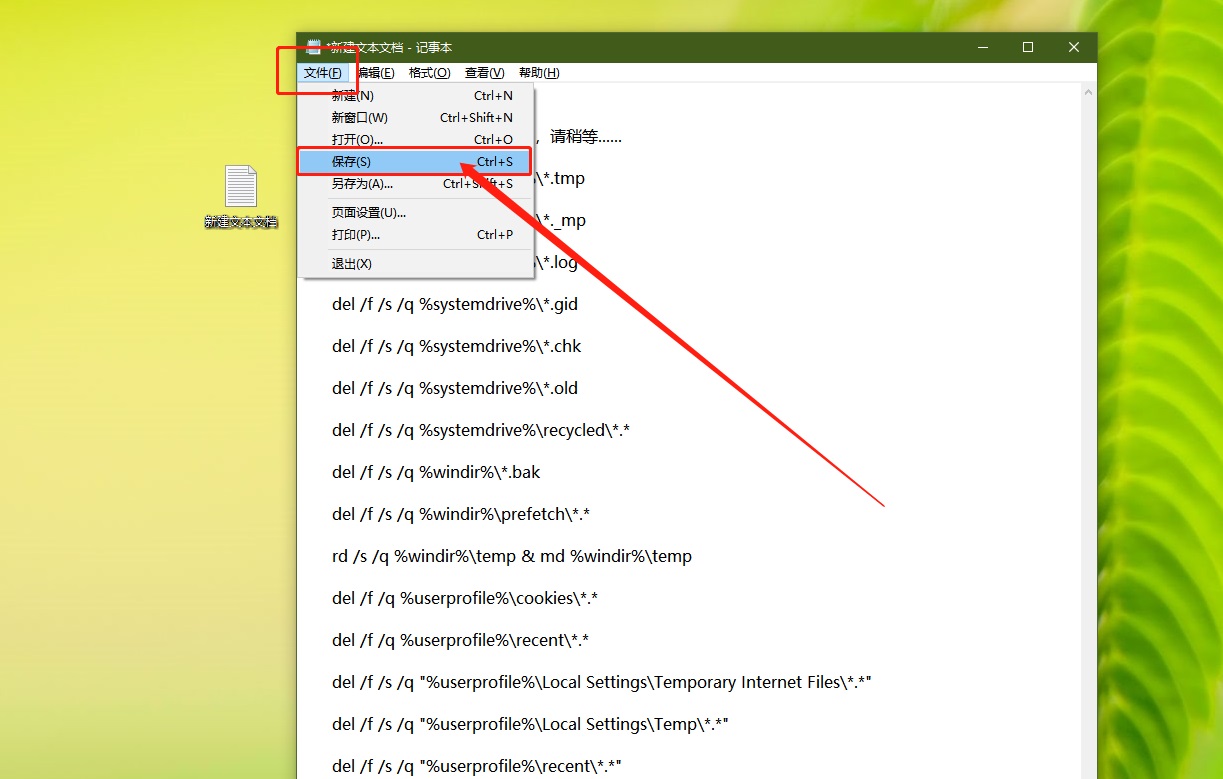
Task: Click the line ending with *.gid
Action: click(455, 304)
